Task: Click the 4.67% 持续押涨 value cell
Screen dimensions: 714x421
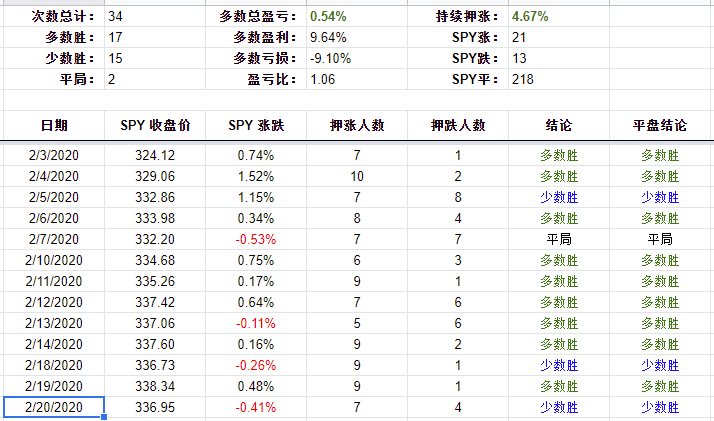Action: [559, 16]
